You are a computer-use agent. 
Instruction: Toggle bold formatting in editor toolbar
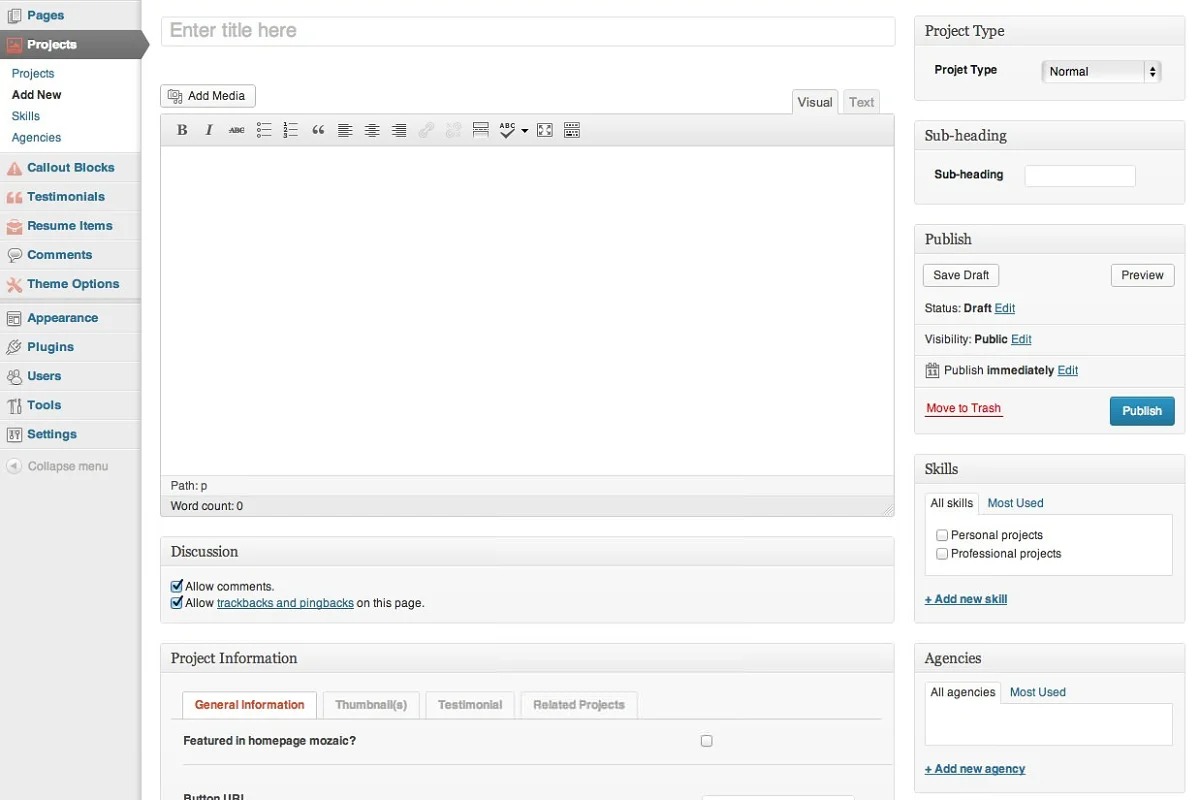(182, 130)
